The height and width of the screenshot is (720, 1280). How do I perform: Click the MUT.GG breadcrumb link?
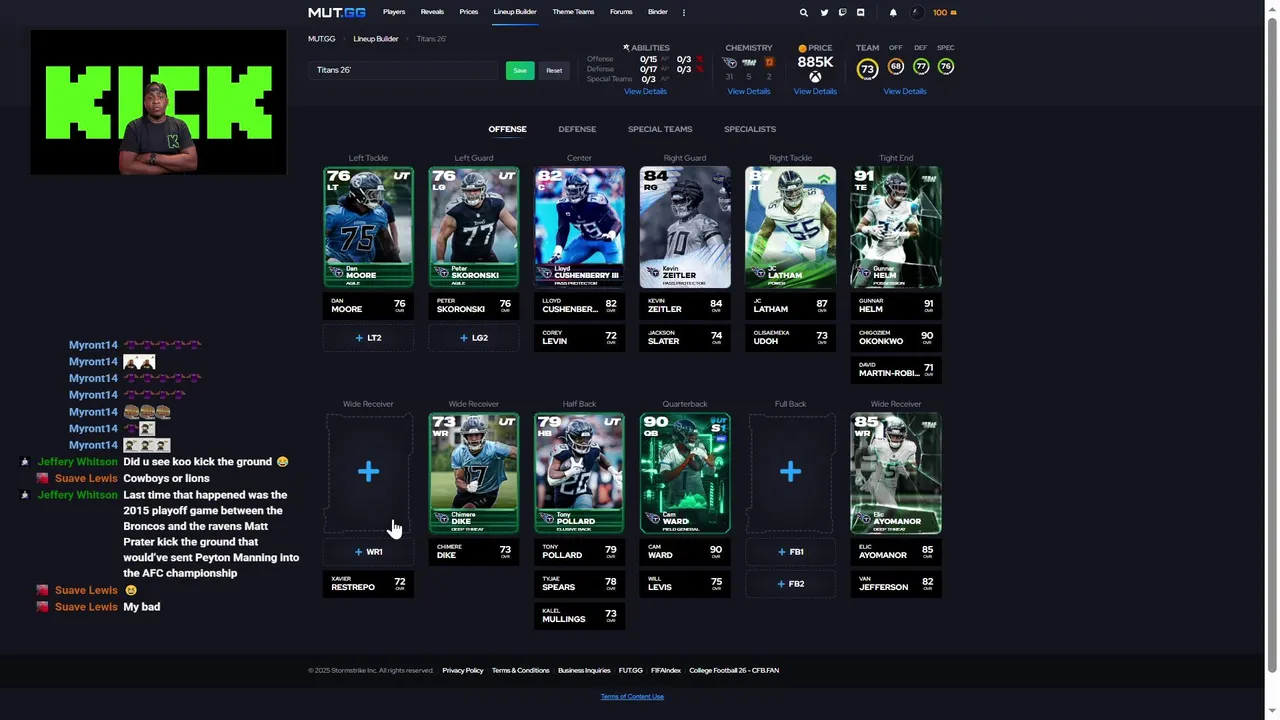coord(322,39)
